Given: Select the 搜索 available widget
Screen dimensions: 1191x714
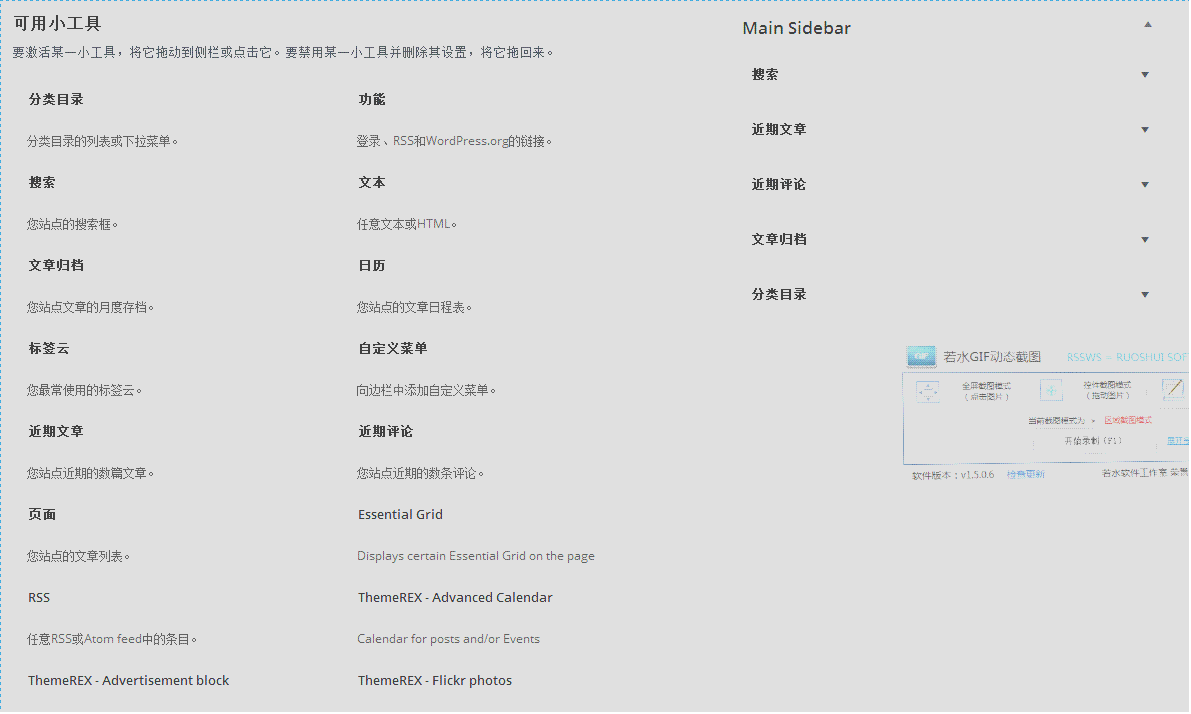Looking at the screenshot, I should coord(42,182).
